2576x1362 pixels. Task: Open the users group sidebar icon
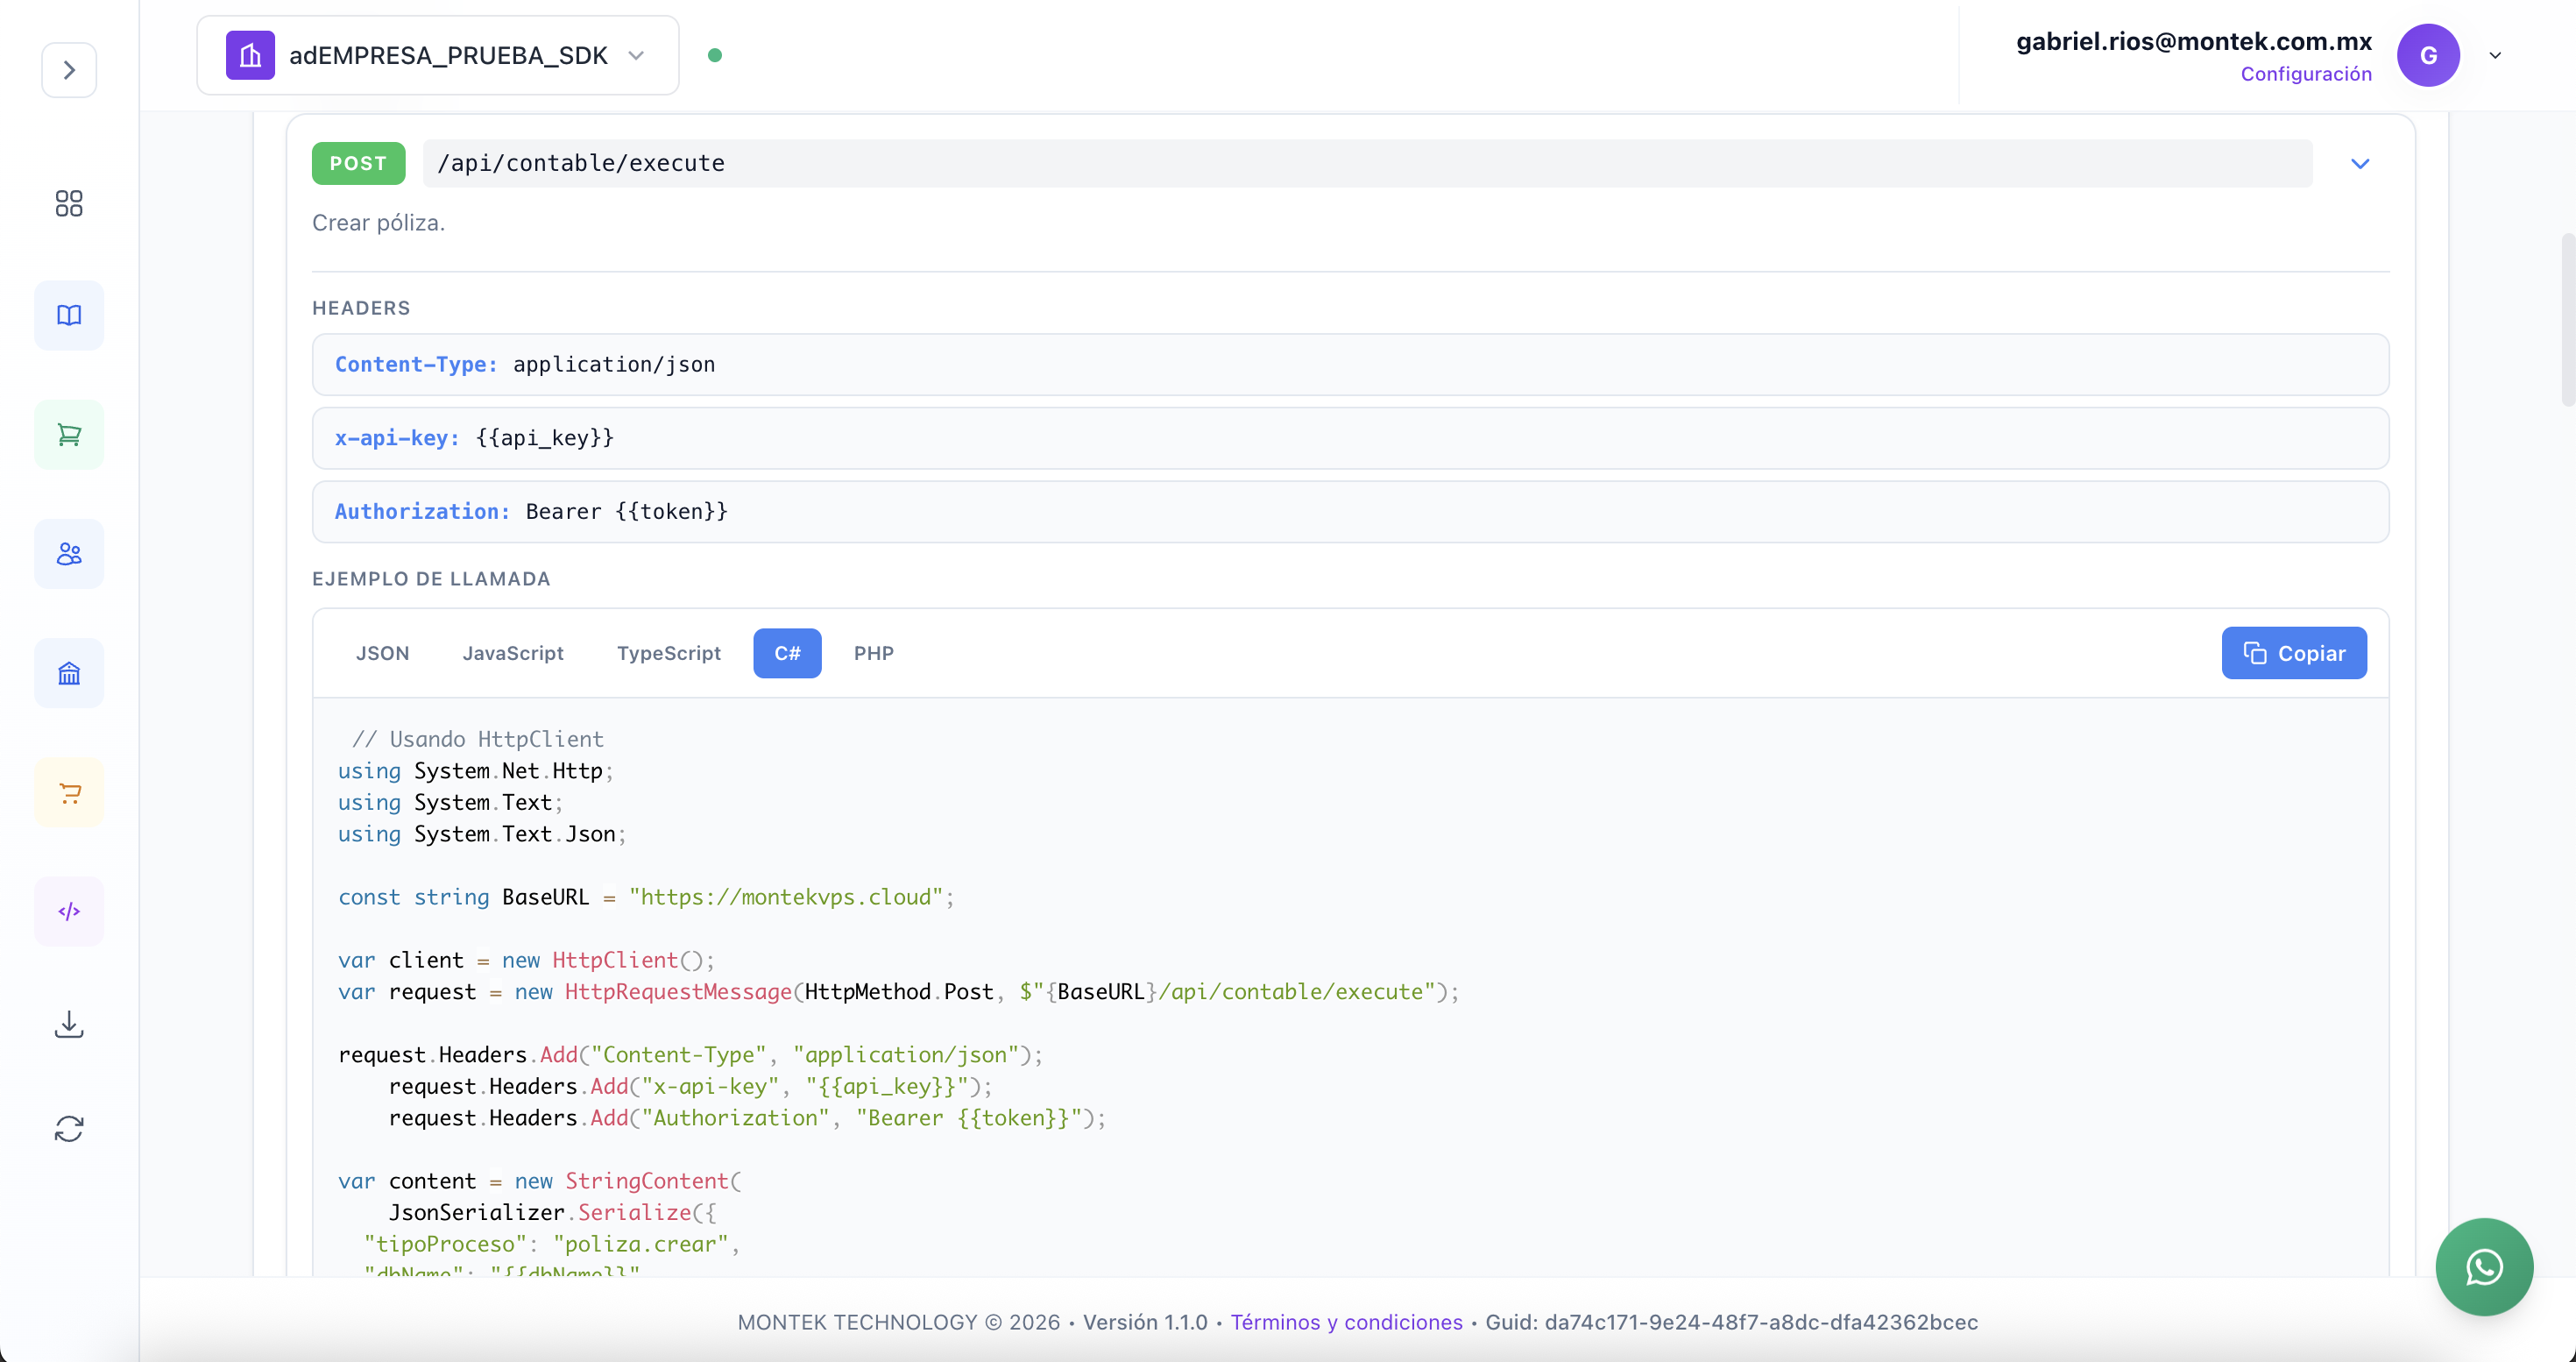click(x=69, y=554)
